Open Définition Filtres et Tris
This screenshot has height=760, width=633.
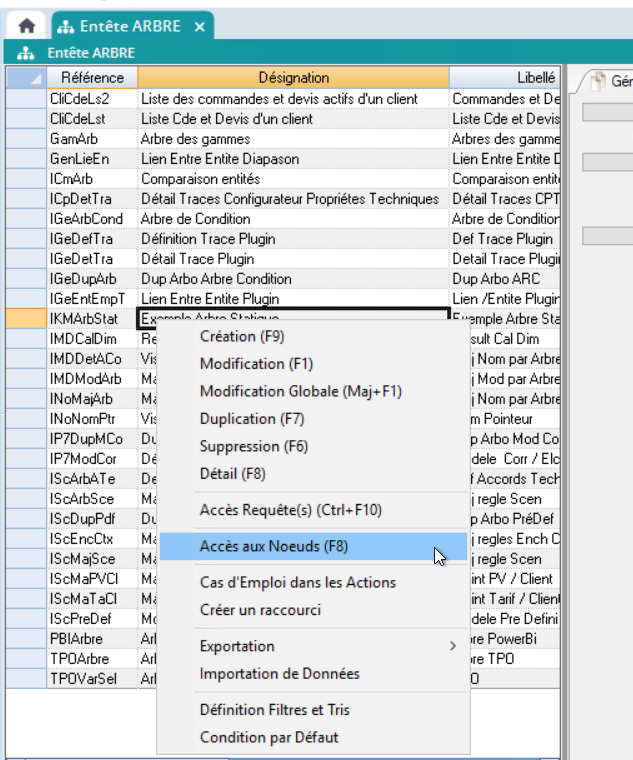[x=275, y=710]
